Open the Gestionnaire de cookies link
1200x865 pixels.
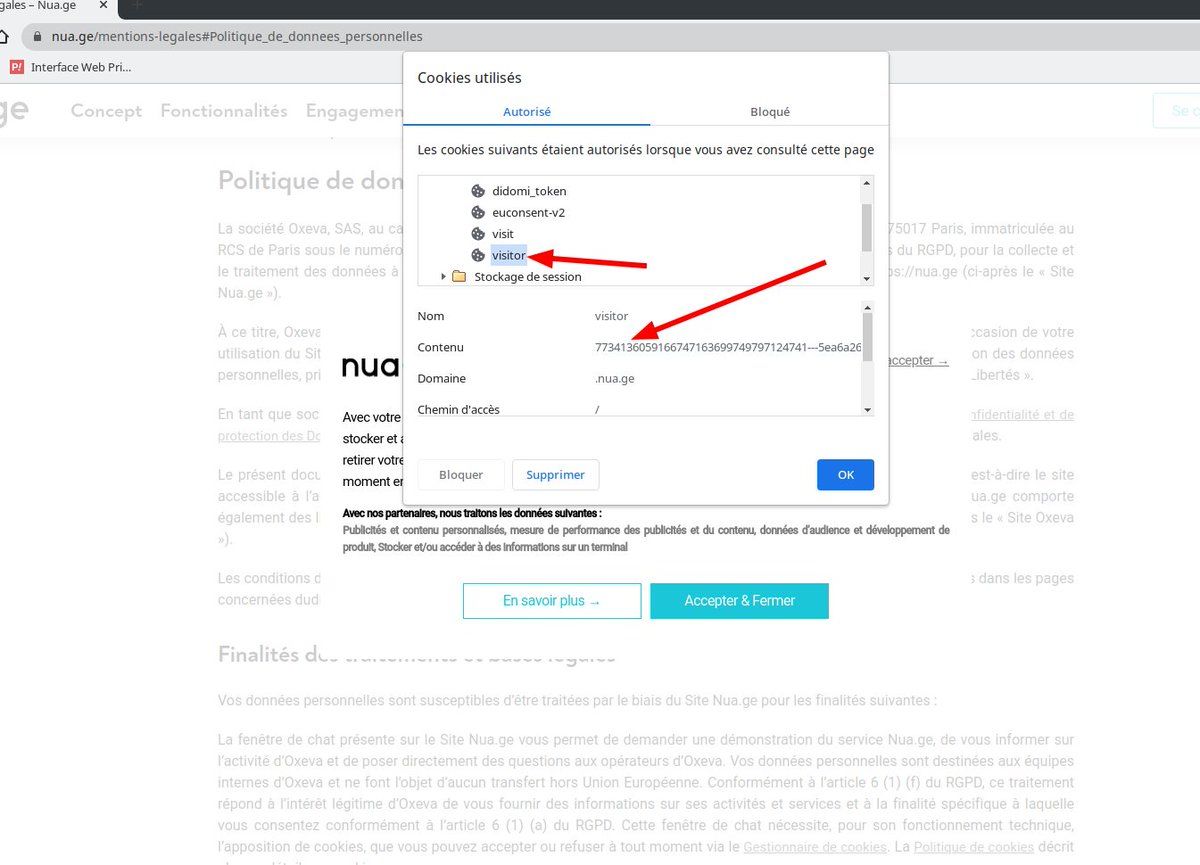click(815, 847)
